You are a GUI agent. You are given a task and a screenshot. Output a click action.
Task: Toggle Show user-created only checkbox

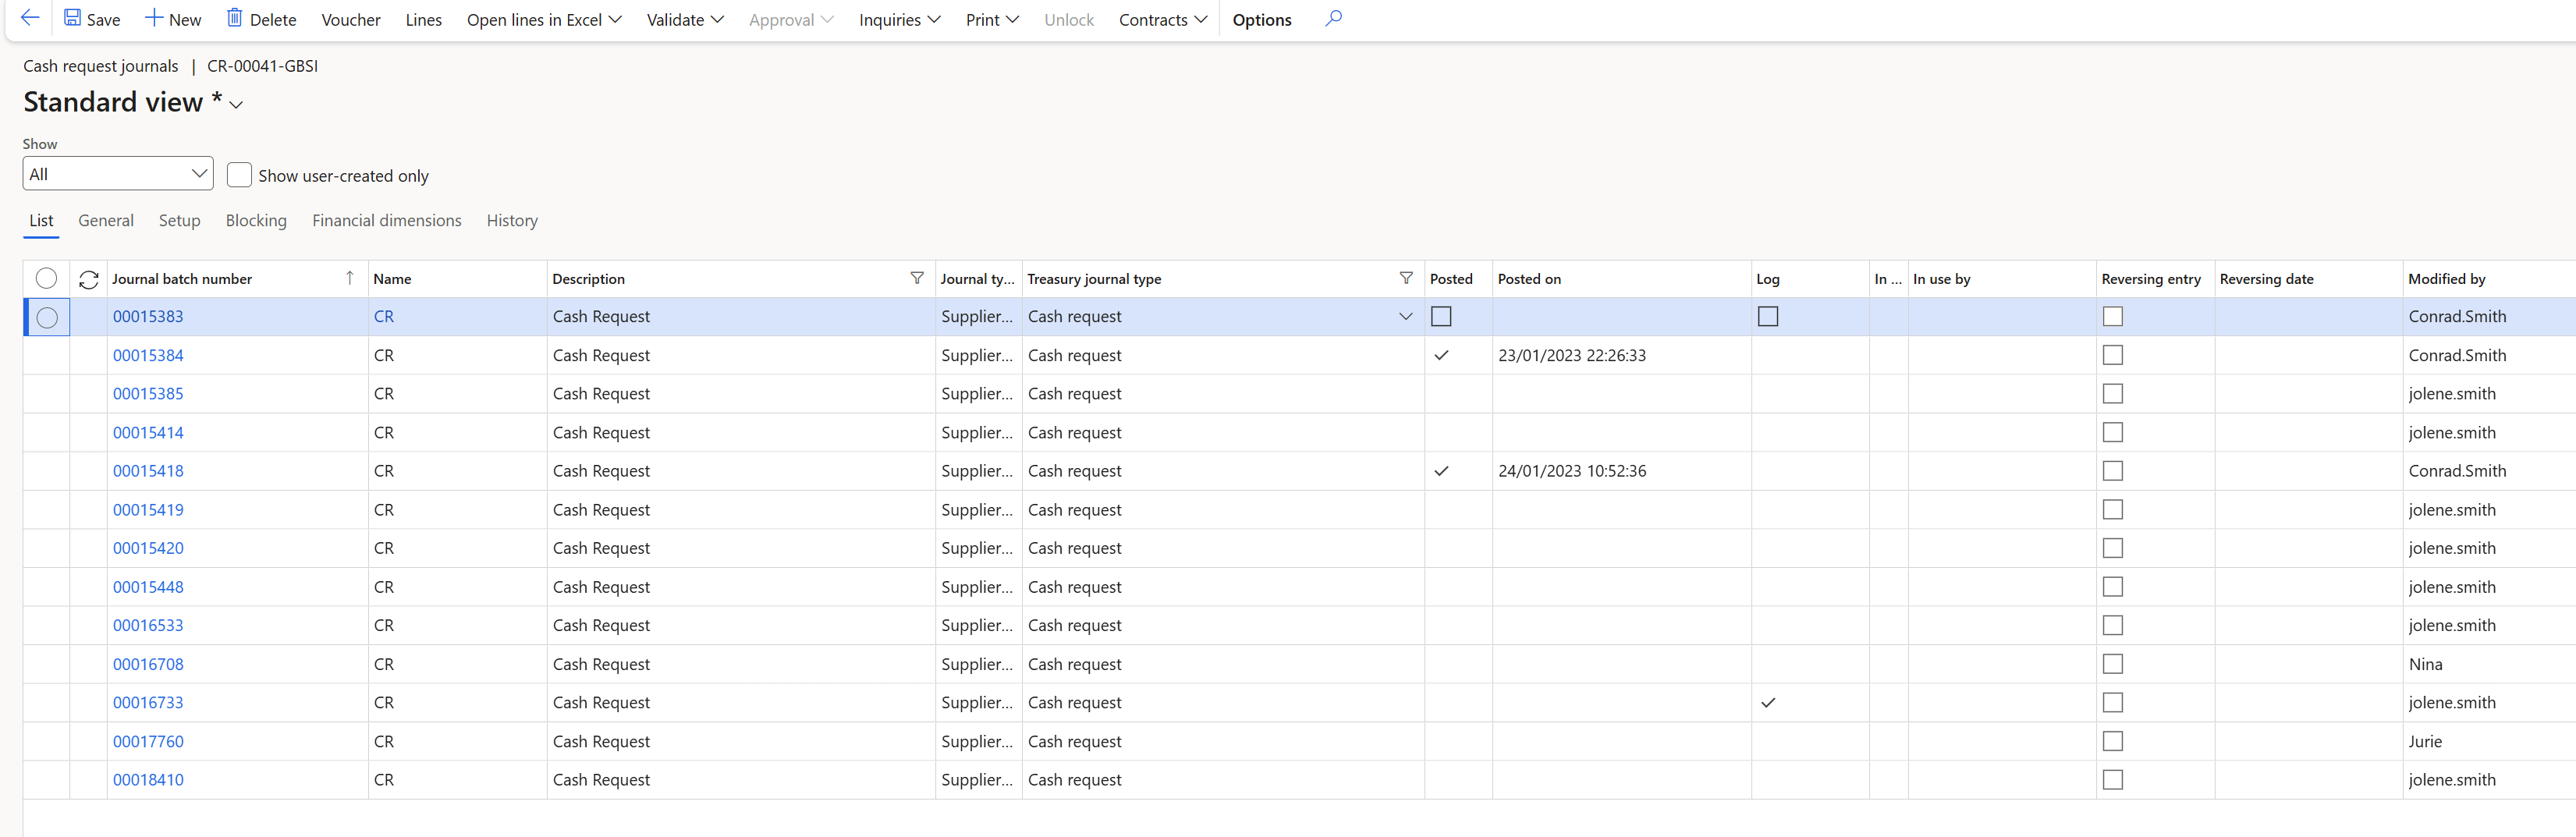click(239, 175)
